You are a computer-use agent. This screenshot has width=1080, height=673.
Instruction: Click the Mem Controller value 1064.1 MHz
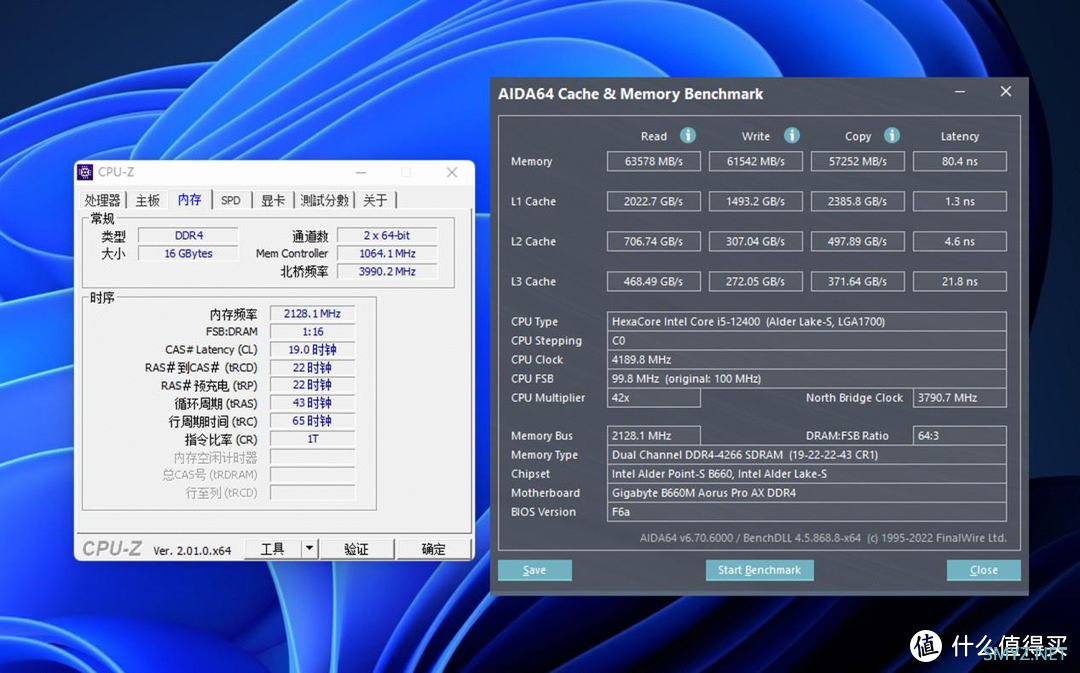(x=386, y=253)
